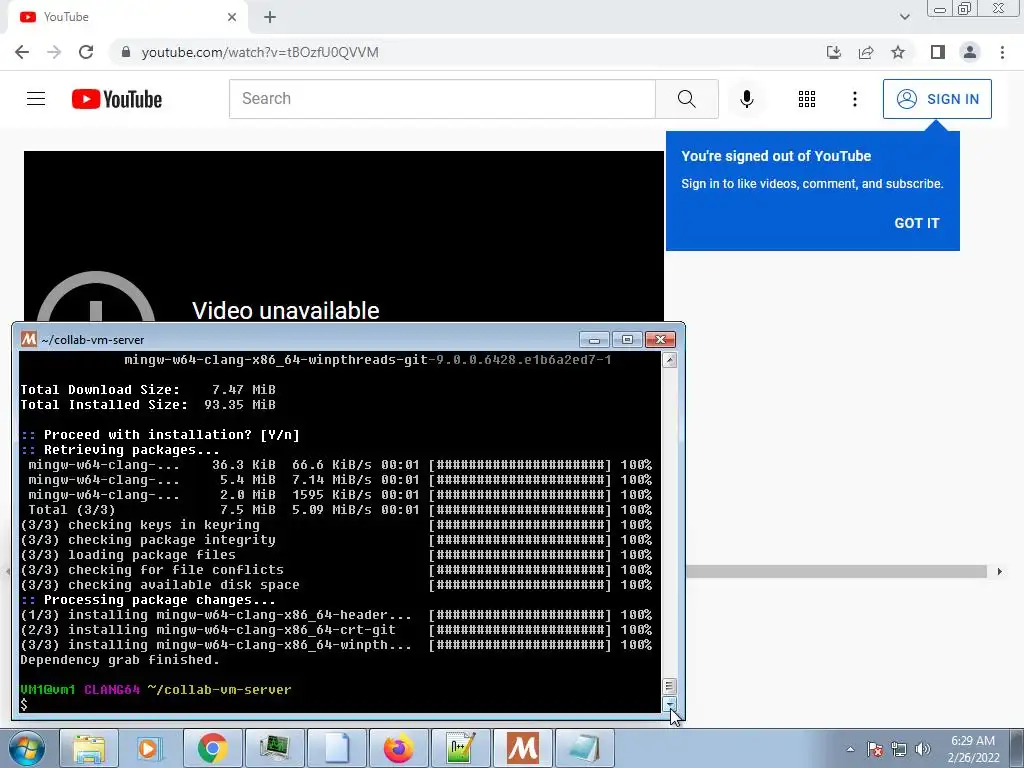
Task: Open the Windows Start menu
Action: [x=27, y=748]
